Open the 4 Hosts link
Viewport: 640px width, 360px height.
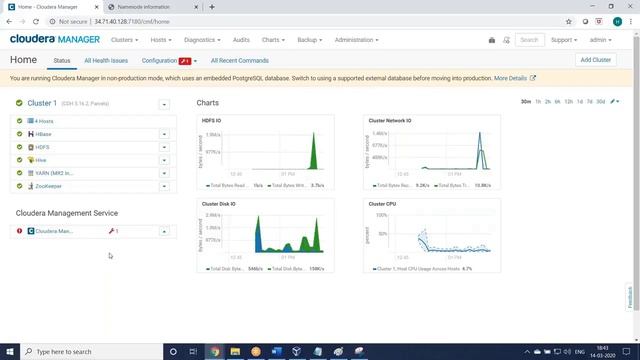point(44,121)
